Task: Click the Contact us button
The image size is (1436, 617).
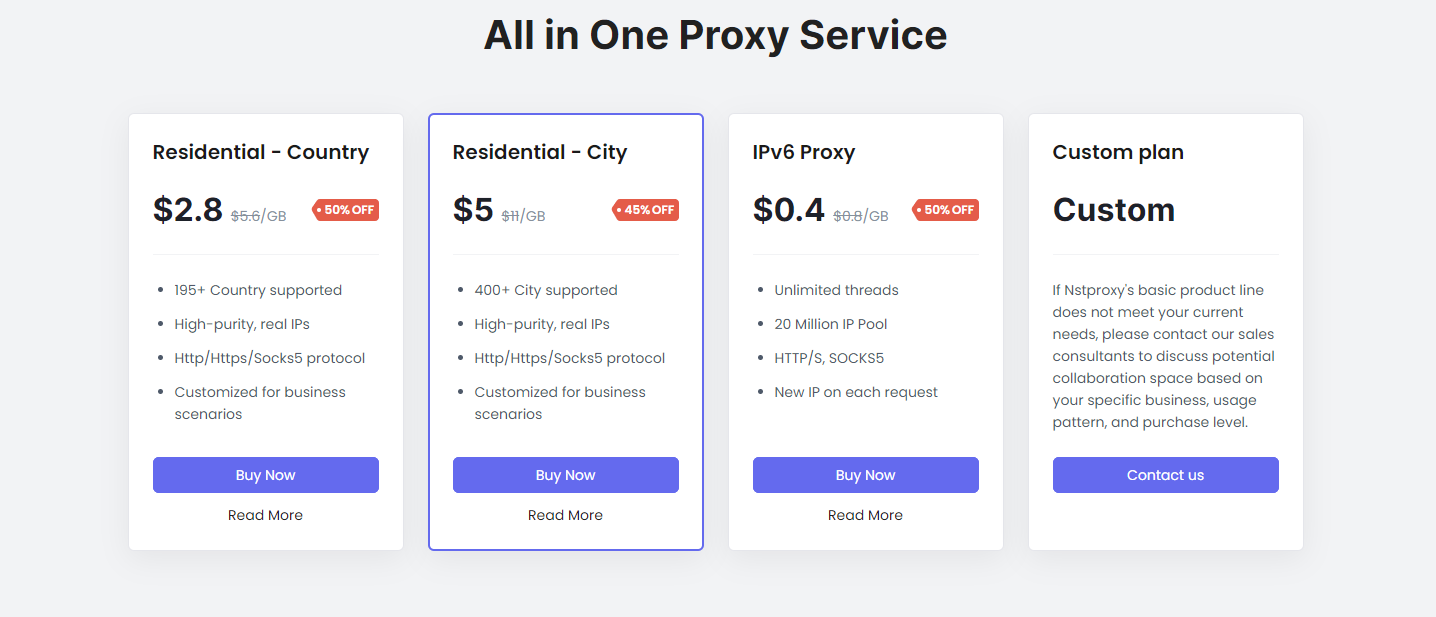Action: click(1165, 475)
